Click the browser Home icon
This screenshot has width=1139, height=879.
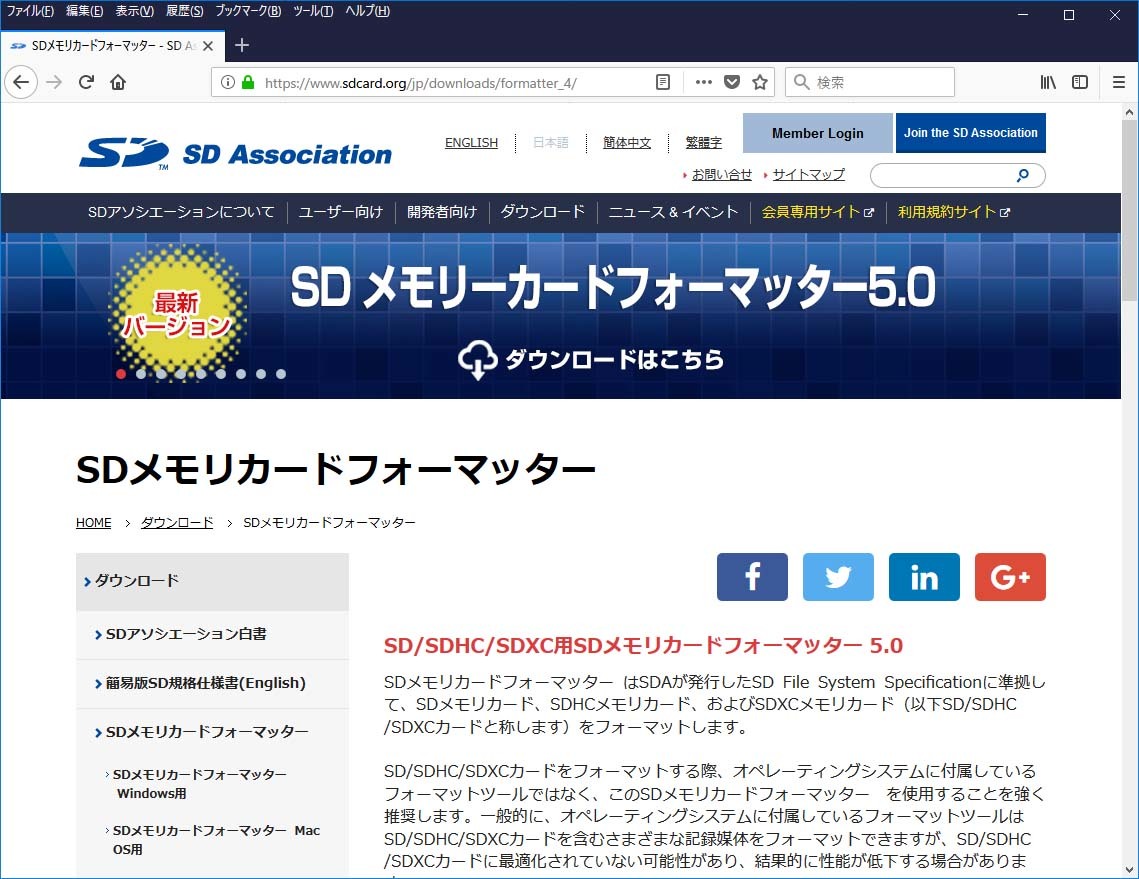click(116, 82)
